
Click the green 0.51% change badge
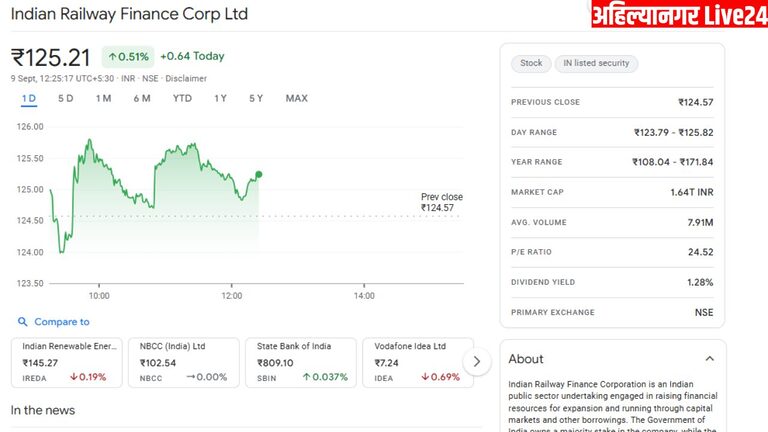click(127, 56)
